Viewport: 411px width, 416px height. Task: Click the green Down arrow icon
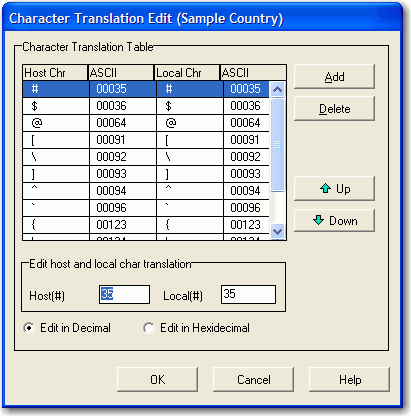[x=318, y=220]
